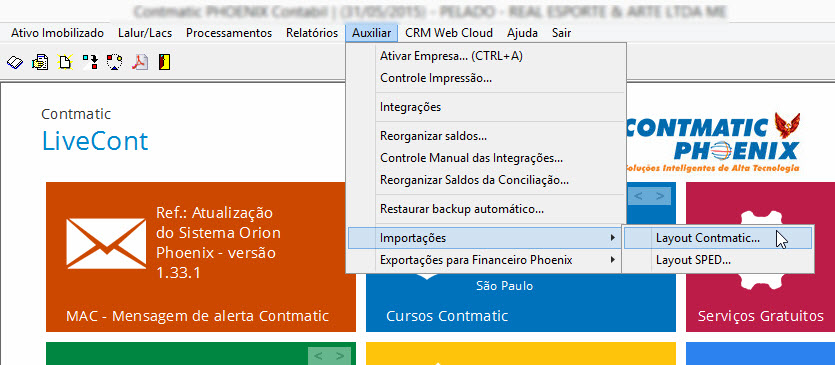
Task: Choose Restaurar backup automático...
Action: click(x=486, y=209)
